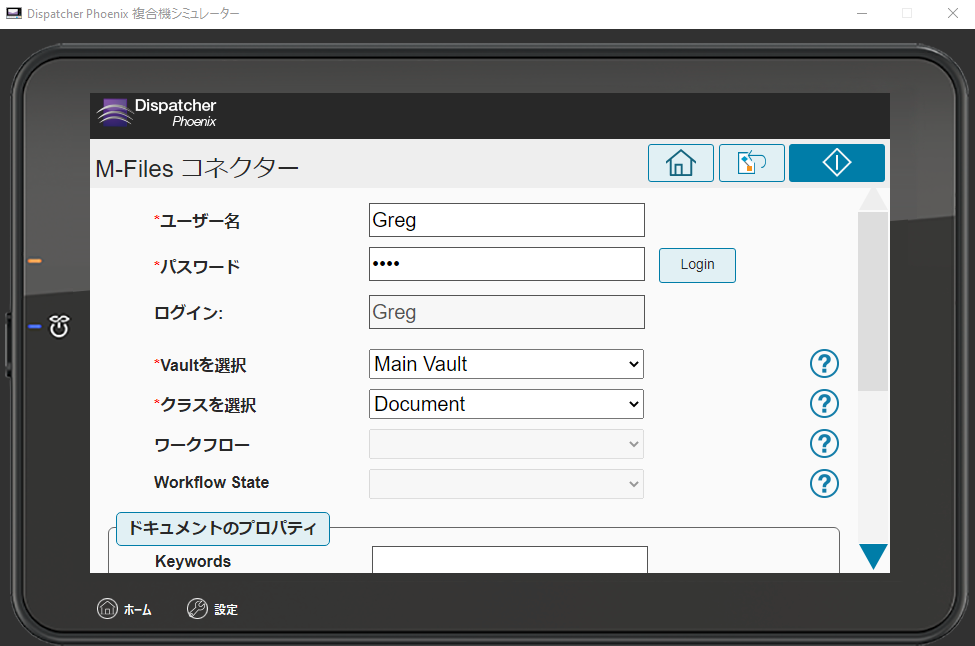975x646 pixels.
Task: Open the ワークフロー dropdown
Action: point(506,444)
